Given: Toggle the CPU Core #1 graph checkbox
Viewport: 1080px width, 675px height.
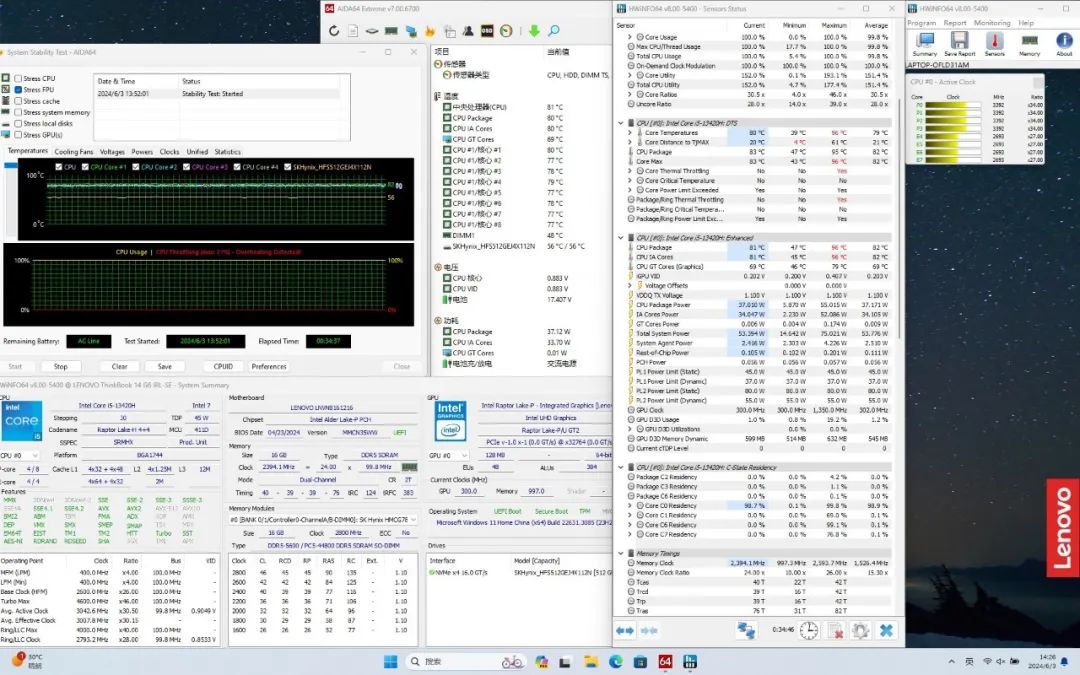Looking at the screenshot, I should pyautogui.click(x=85, y=167).
